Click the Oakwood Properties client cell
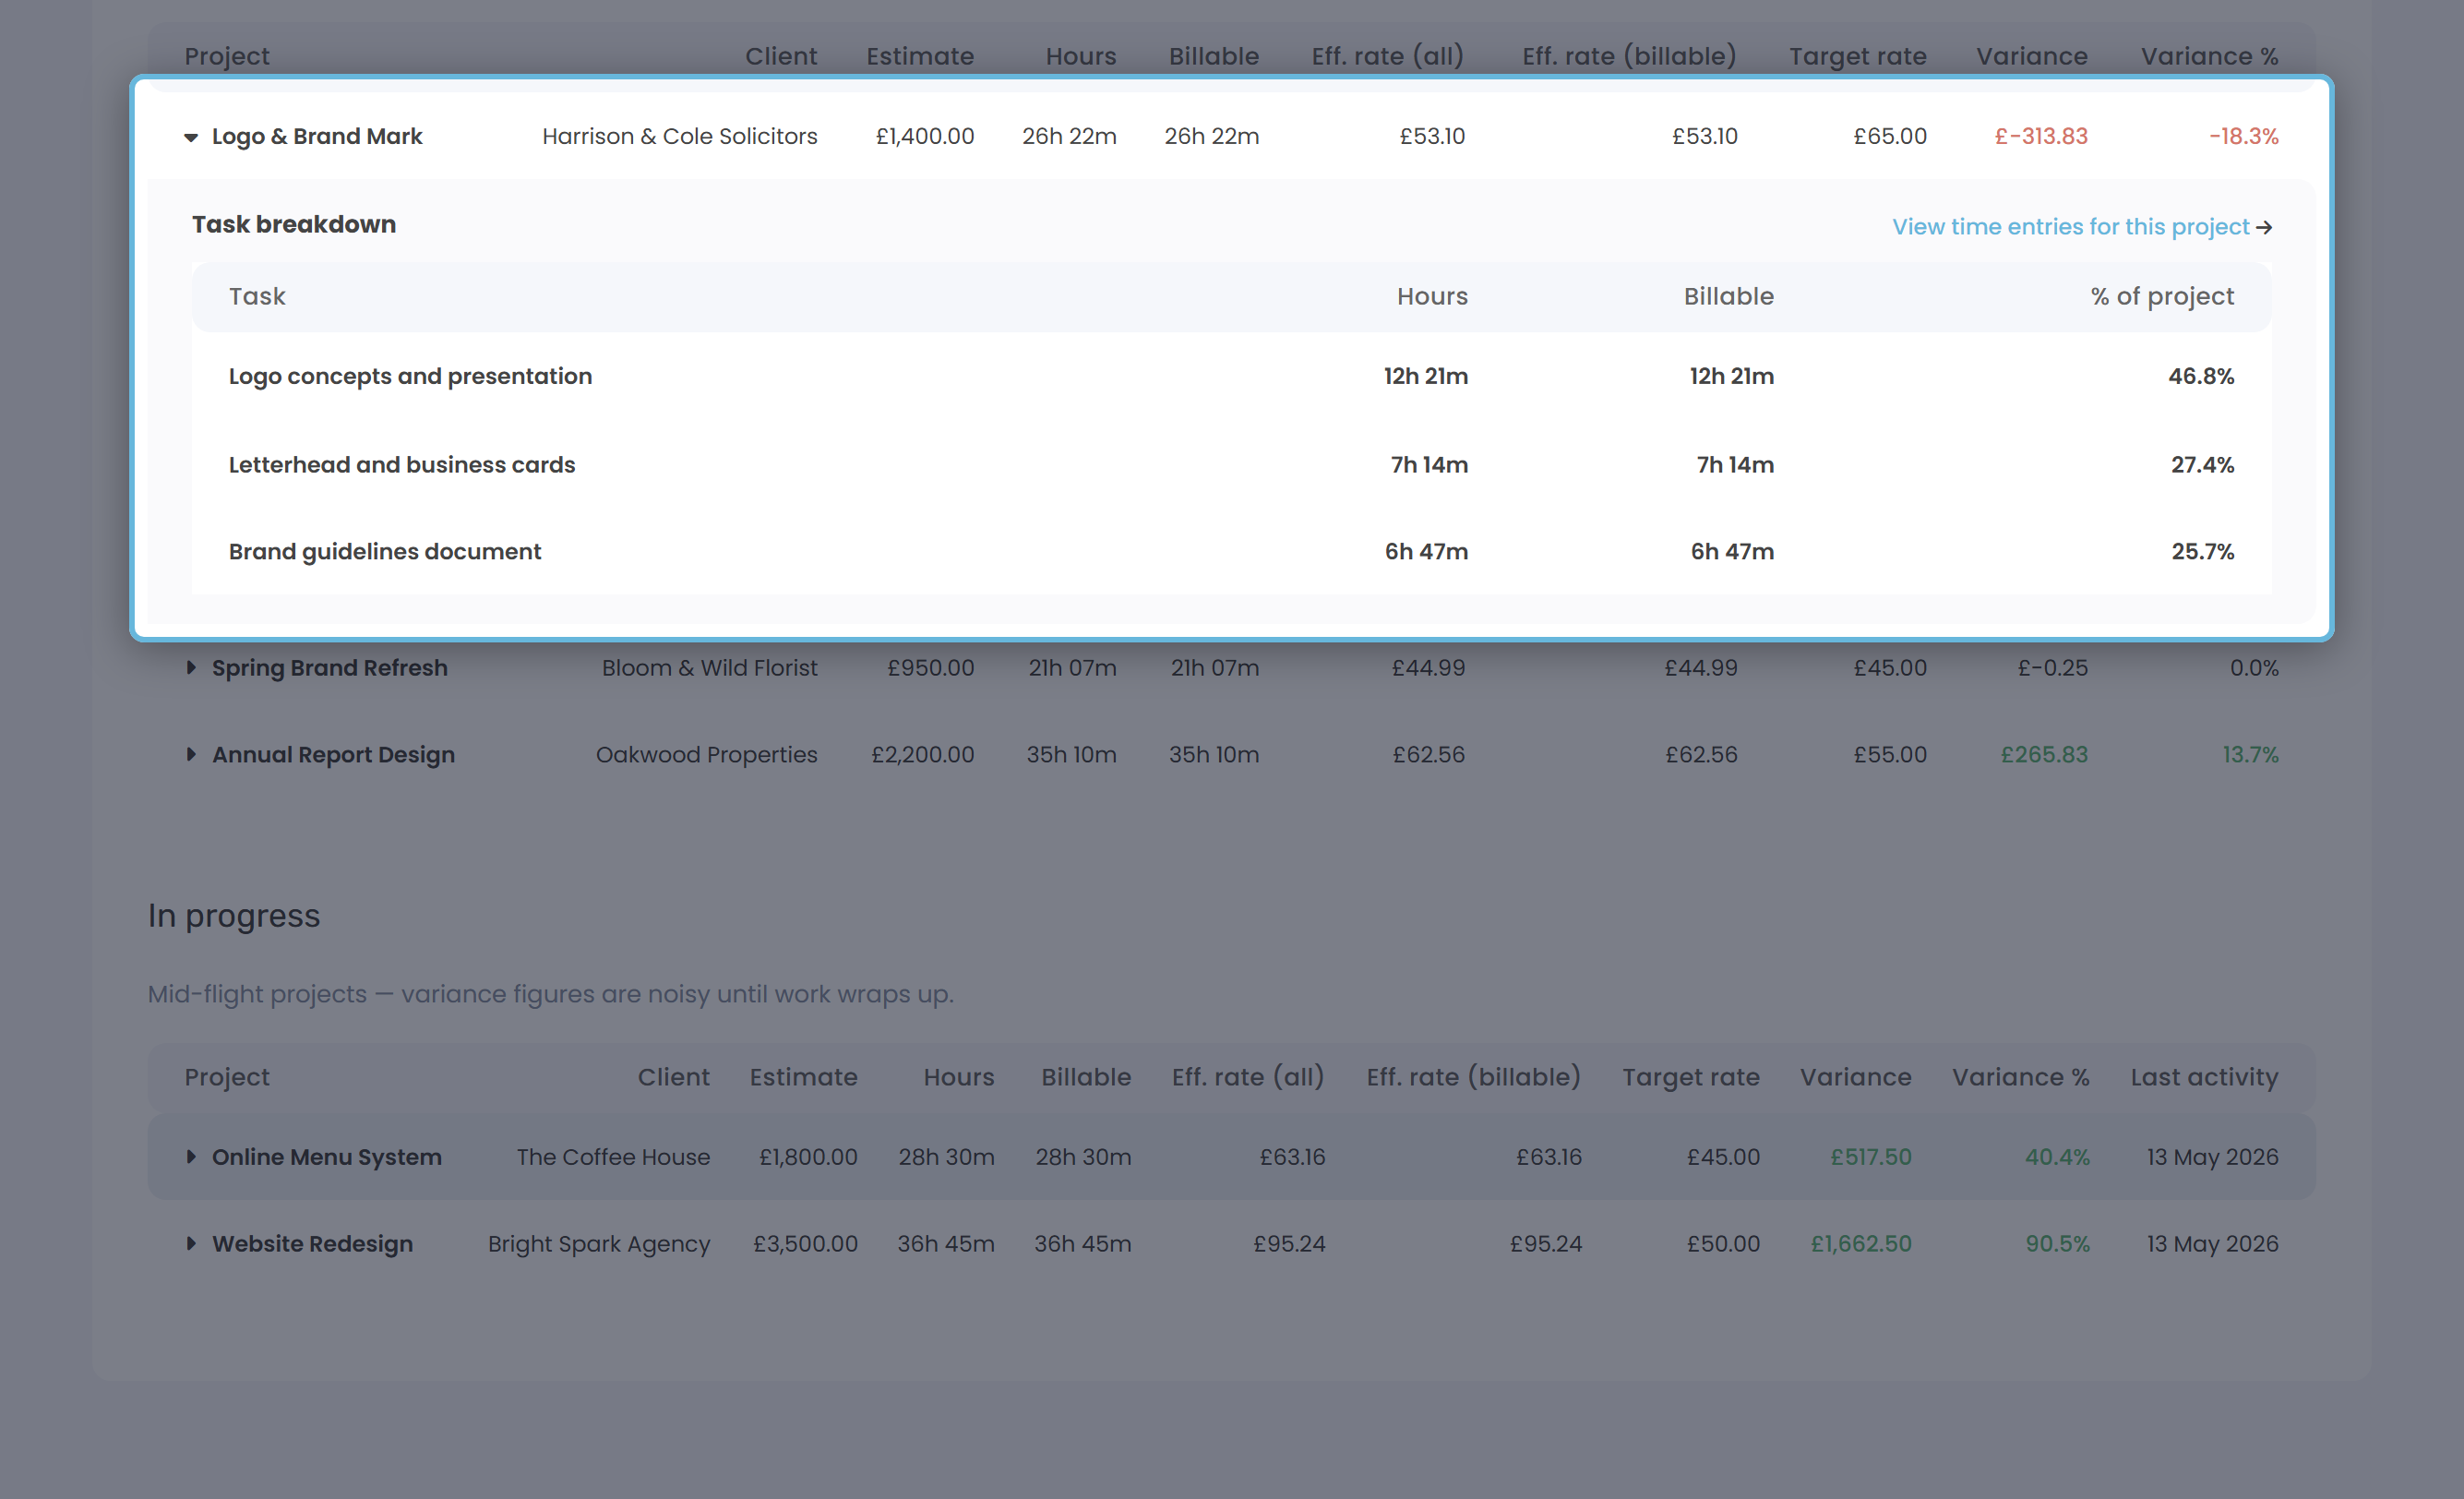The width and height of the screenshot is (2464, 1499). point(707,754)
